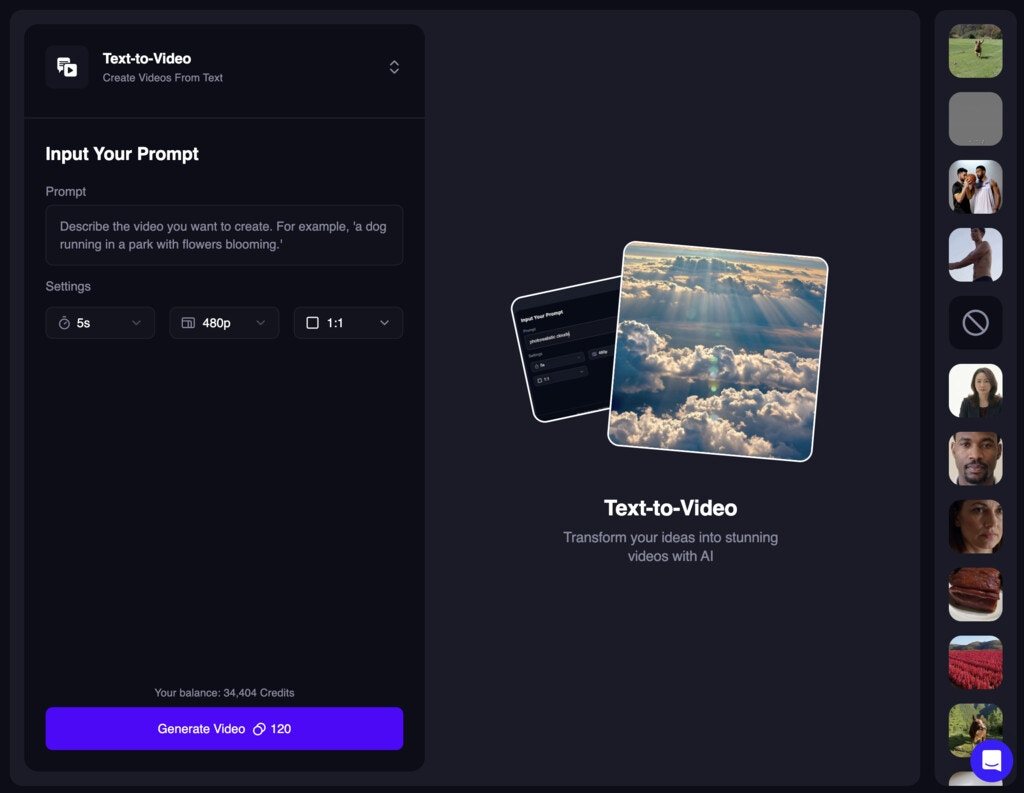Click the gray loading placeholder thumbnail

[975, 119]
